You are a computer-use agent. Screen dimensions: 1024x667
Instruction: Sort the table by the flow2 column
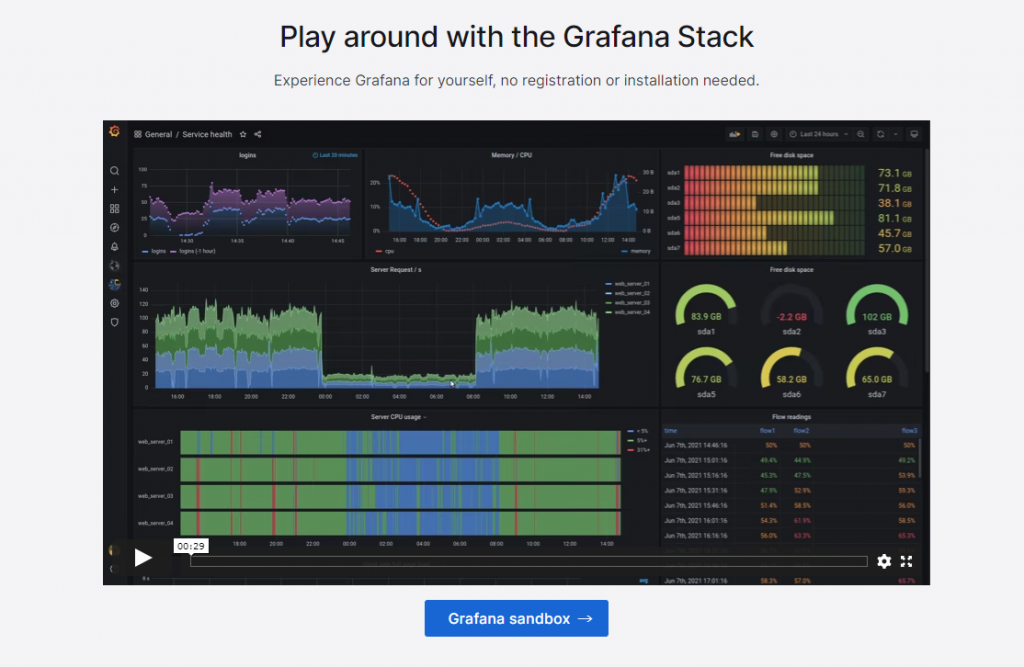[801, 431]
